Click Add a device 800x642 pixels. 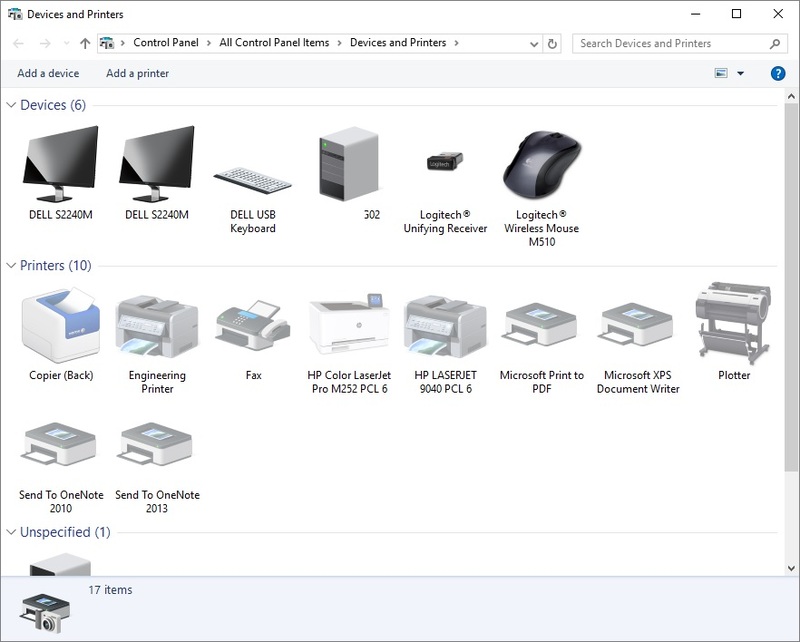point(47,73)
